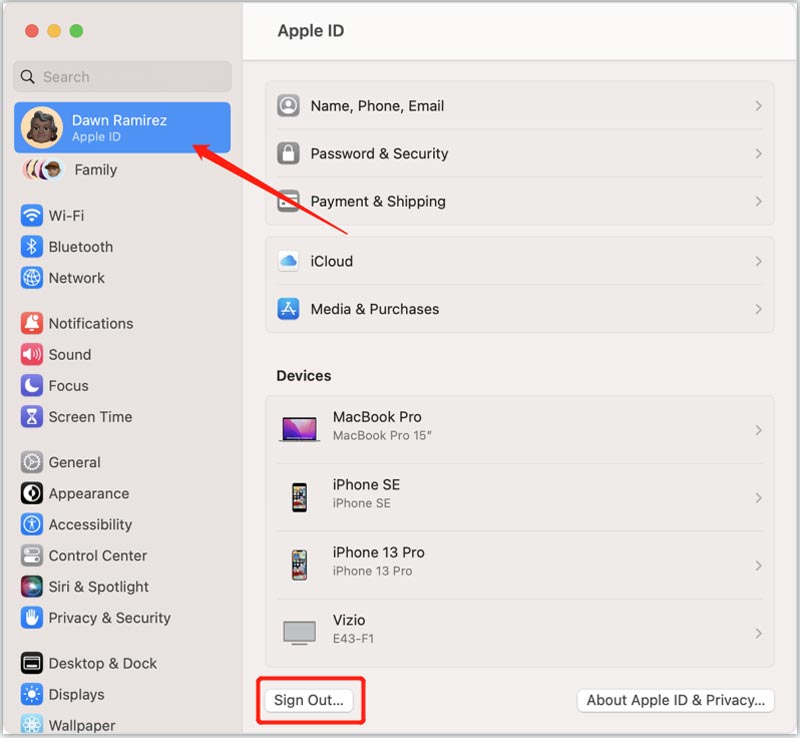Select the Desktop & Dock icon

[x=32, y=663]
